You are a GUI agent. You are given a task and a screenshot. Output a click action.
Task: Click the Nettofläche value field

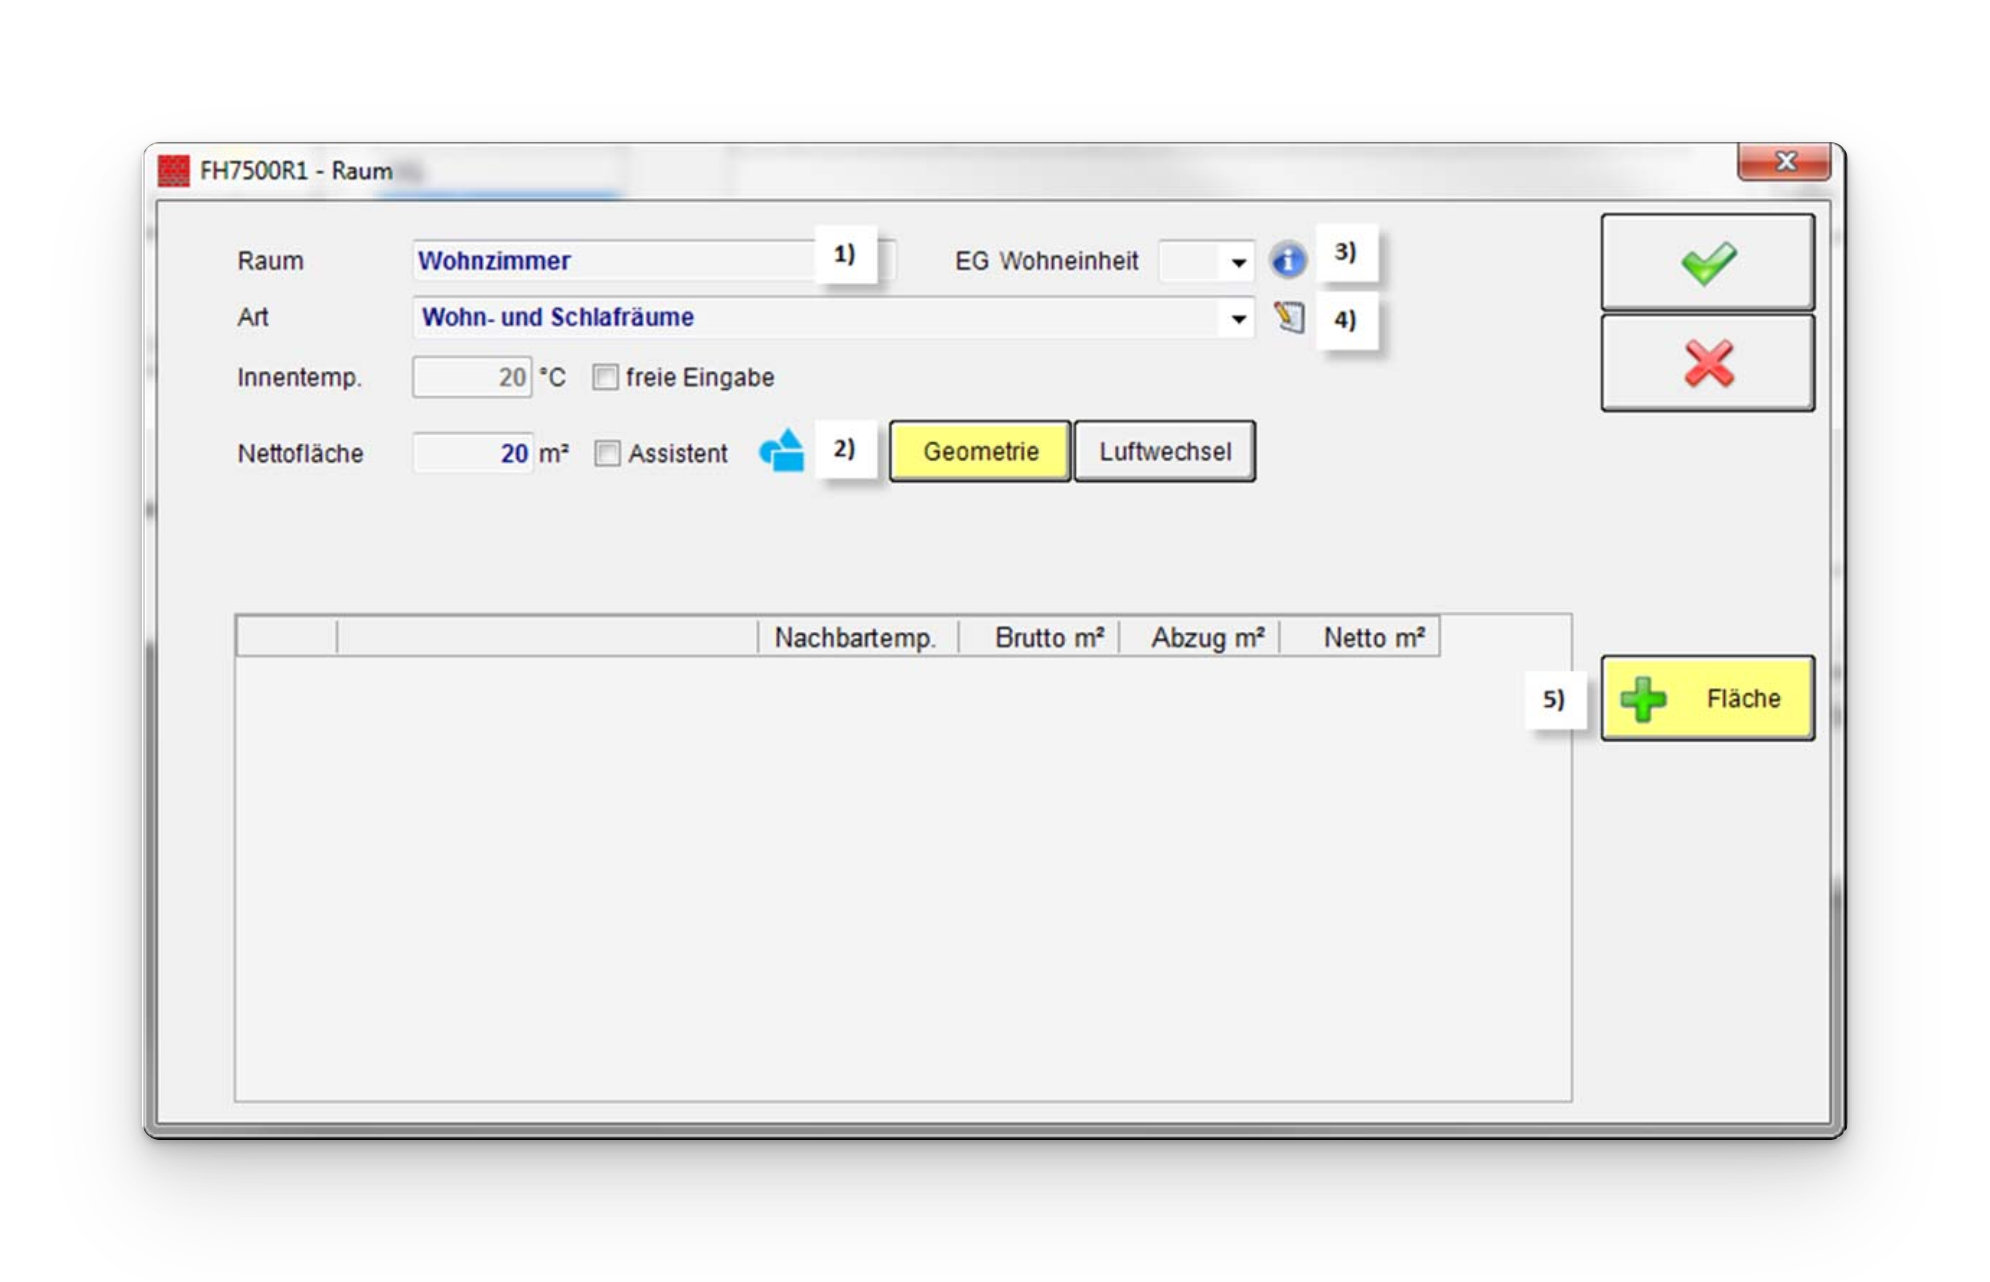(472, 453)
